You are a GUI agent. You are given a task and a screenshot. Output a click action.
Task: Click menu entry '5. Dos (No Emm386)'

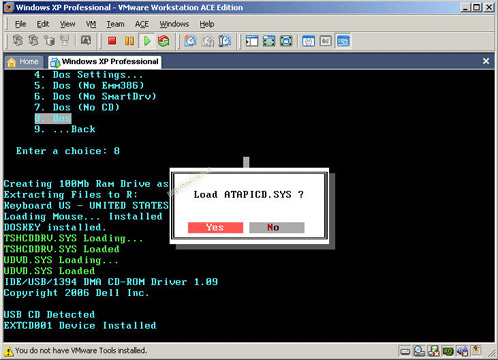click(x=89, y=86)
